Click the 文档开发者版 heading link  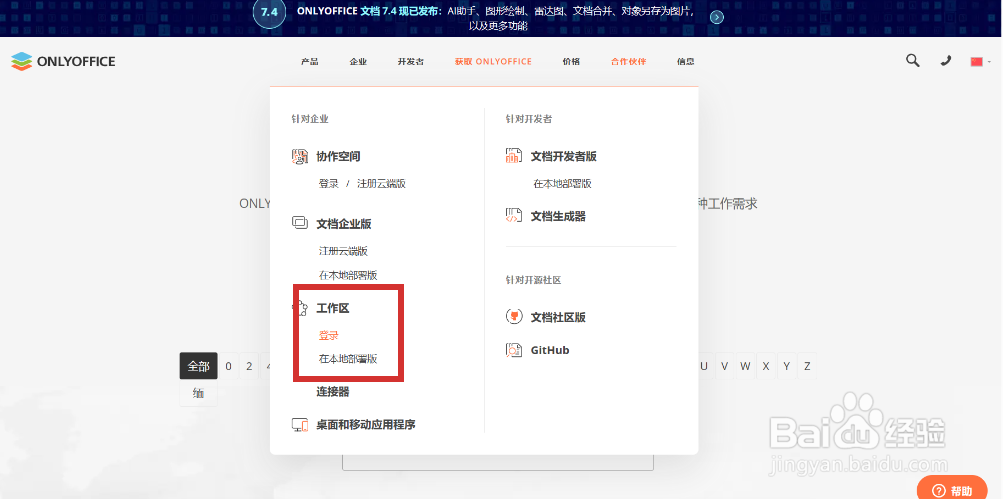[x=564, y=156]
